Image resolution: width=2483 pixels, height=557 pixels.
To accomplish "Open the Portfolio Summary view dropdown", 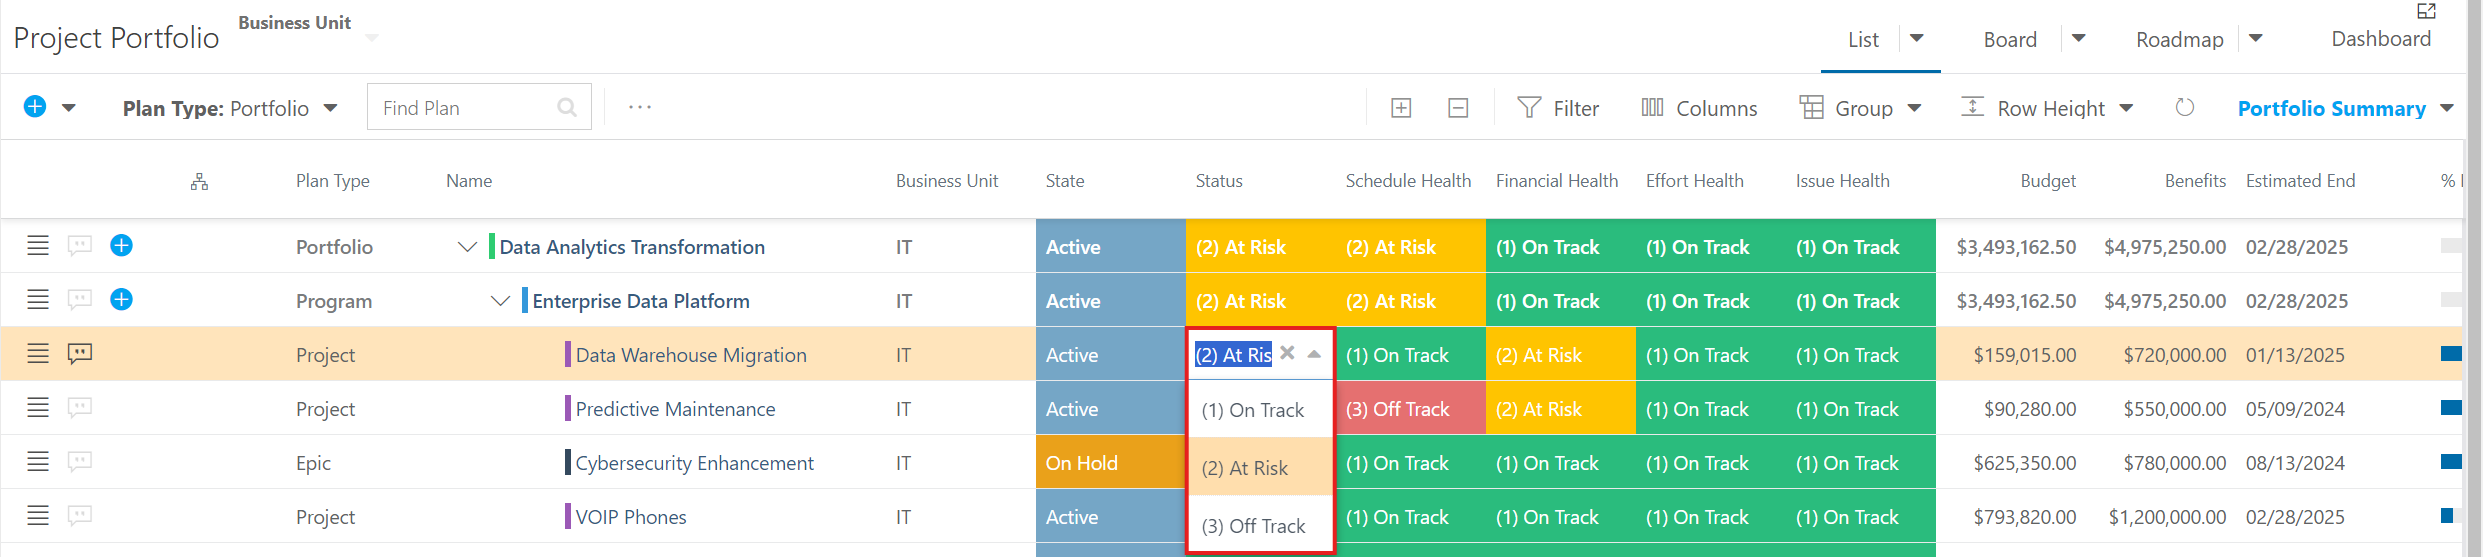I will click(x=2346, y=108).
